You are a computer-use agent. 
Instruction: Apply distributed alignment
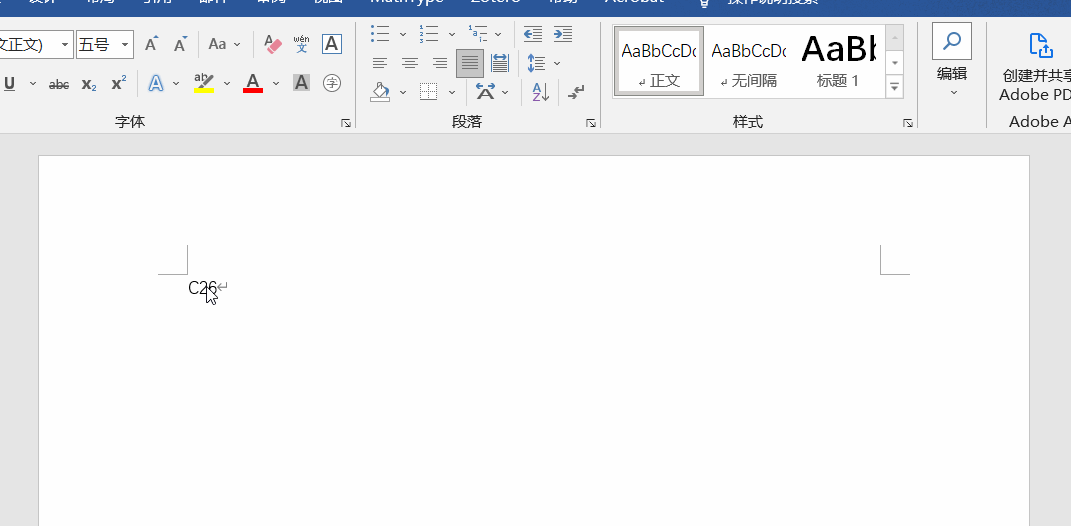500,64
